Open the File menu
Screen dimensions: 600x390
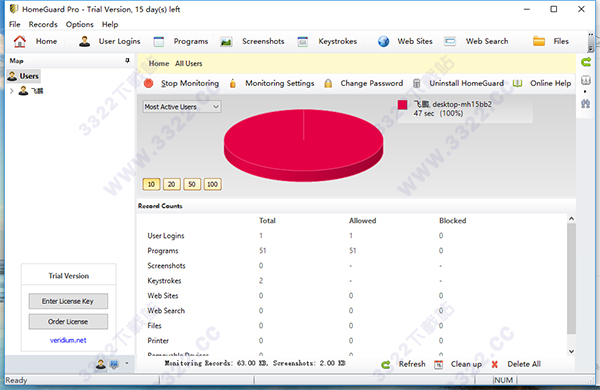[15, 24]
